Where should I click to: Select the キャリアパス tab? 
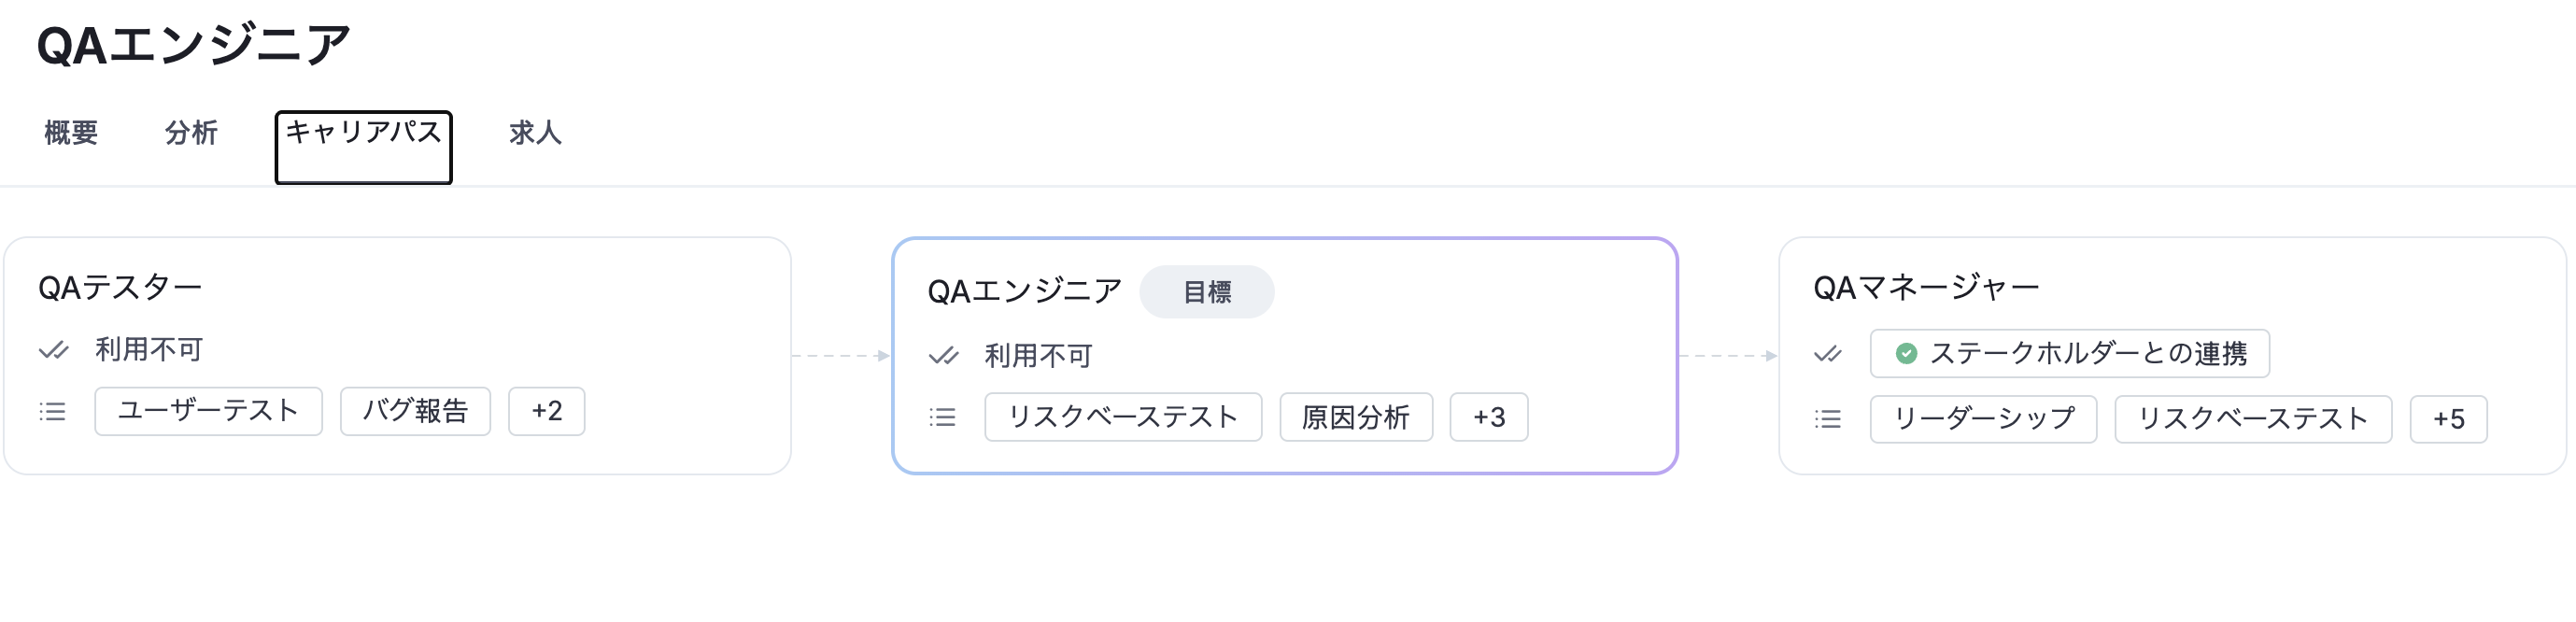coord(363,132)
